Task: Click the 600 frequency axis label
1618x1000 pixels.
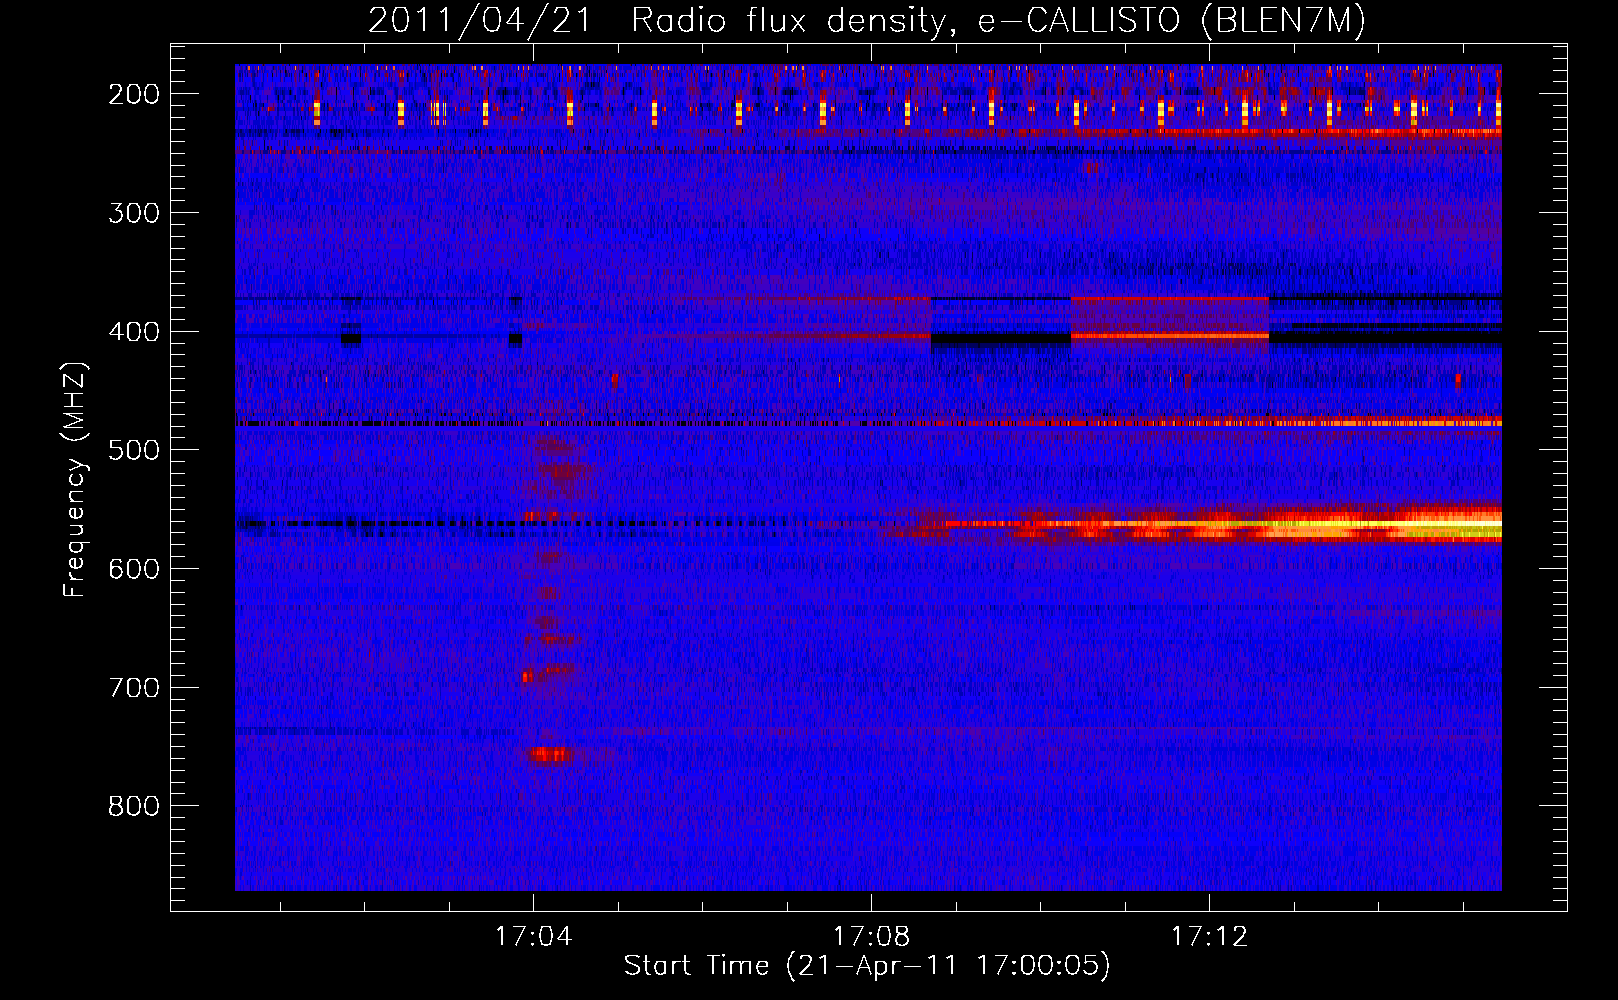Action: point(134,569)
